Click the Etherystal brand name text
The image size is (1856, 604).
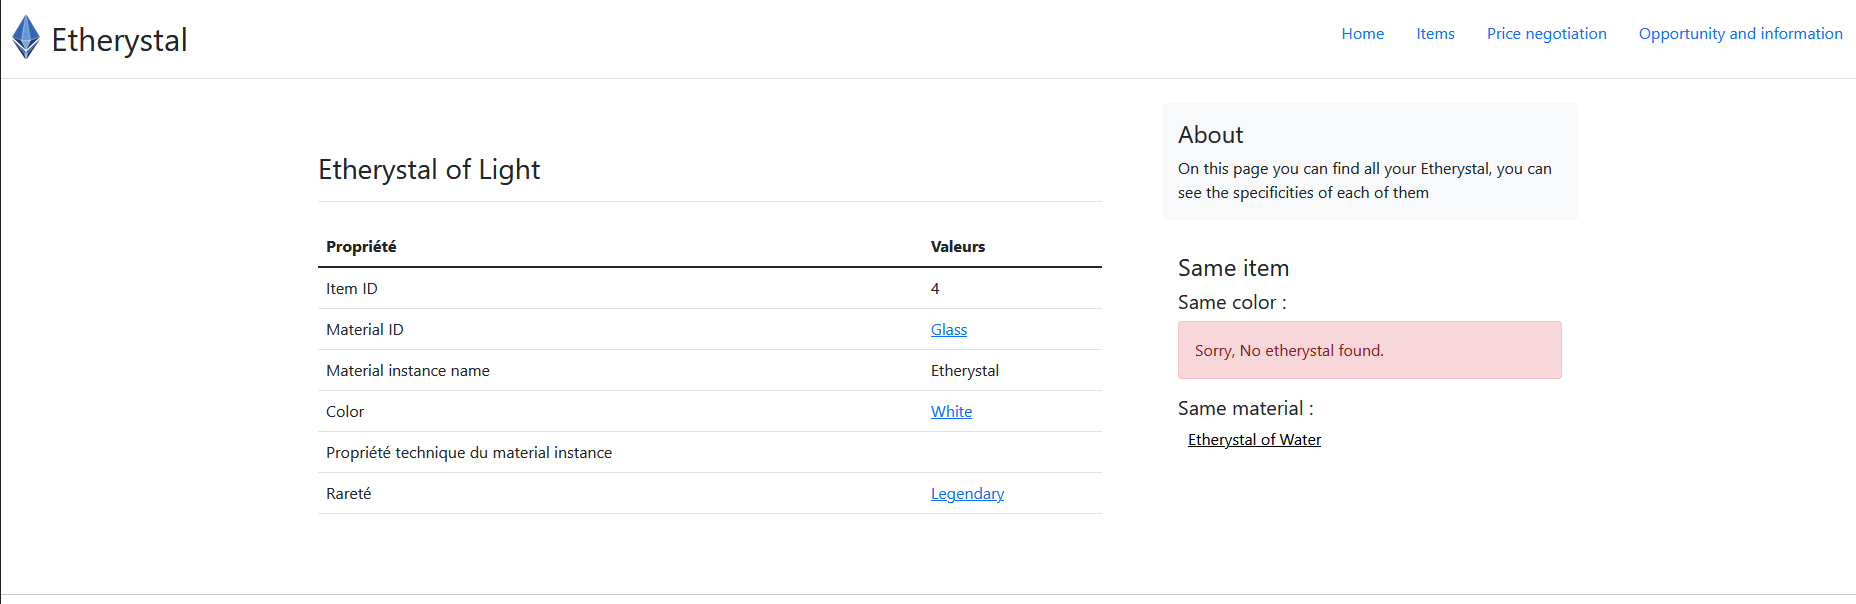119,40
